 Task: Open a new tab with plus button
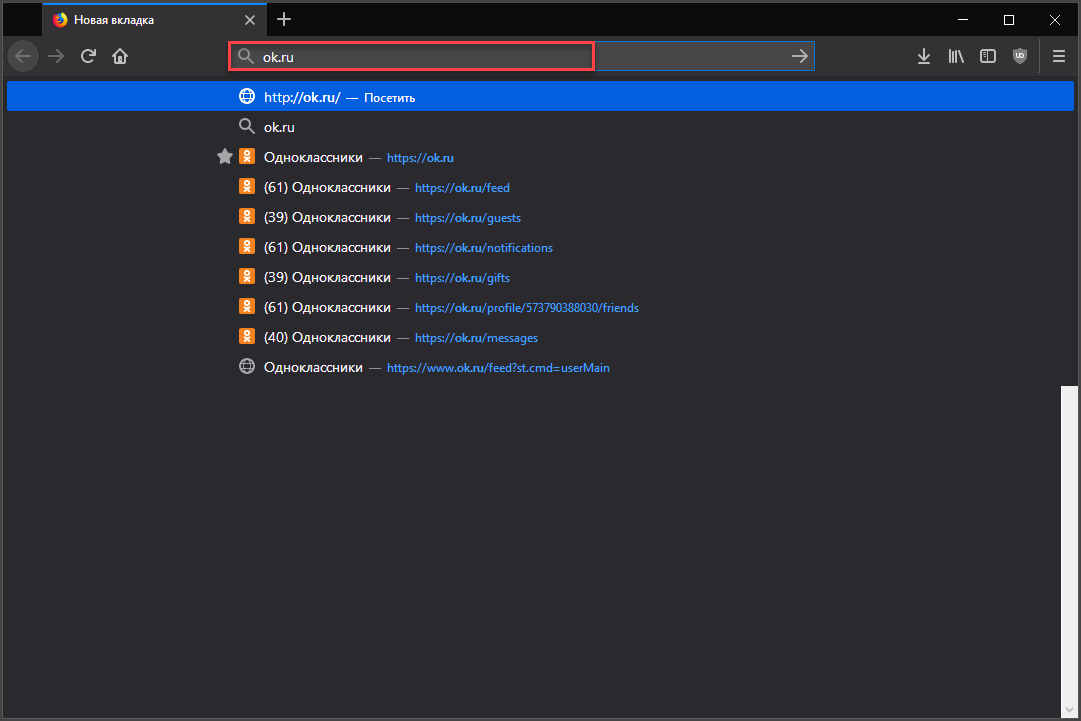284,19
